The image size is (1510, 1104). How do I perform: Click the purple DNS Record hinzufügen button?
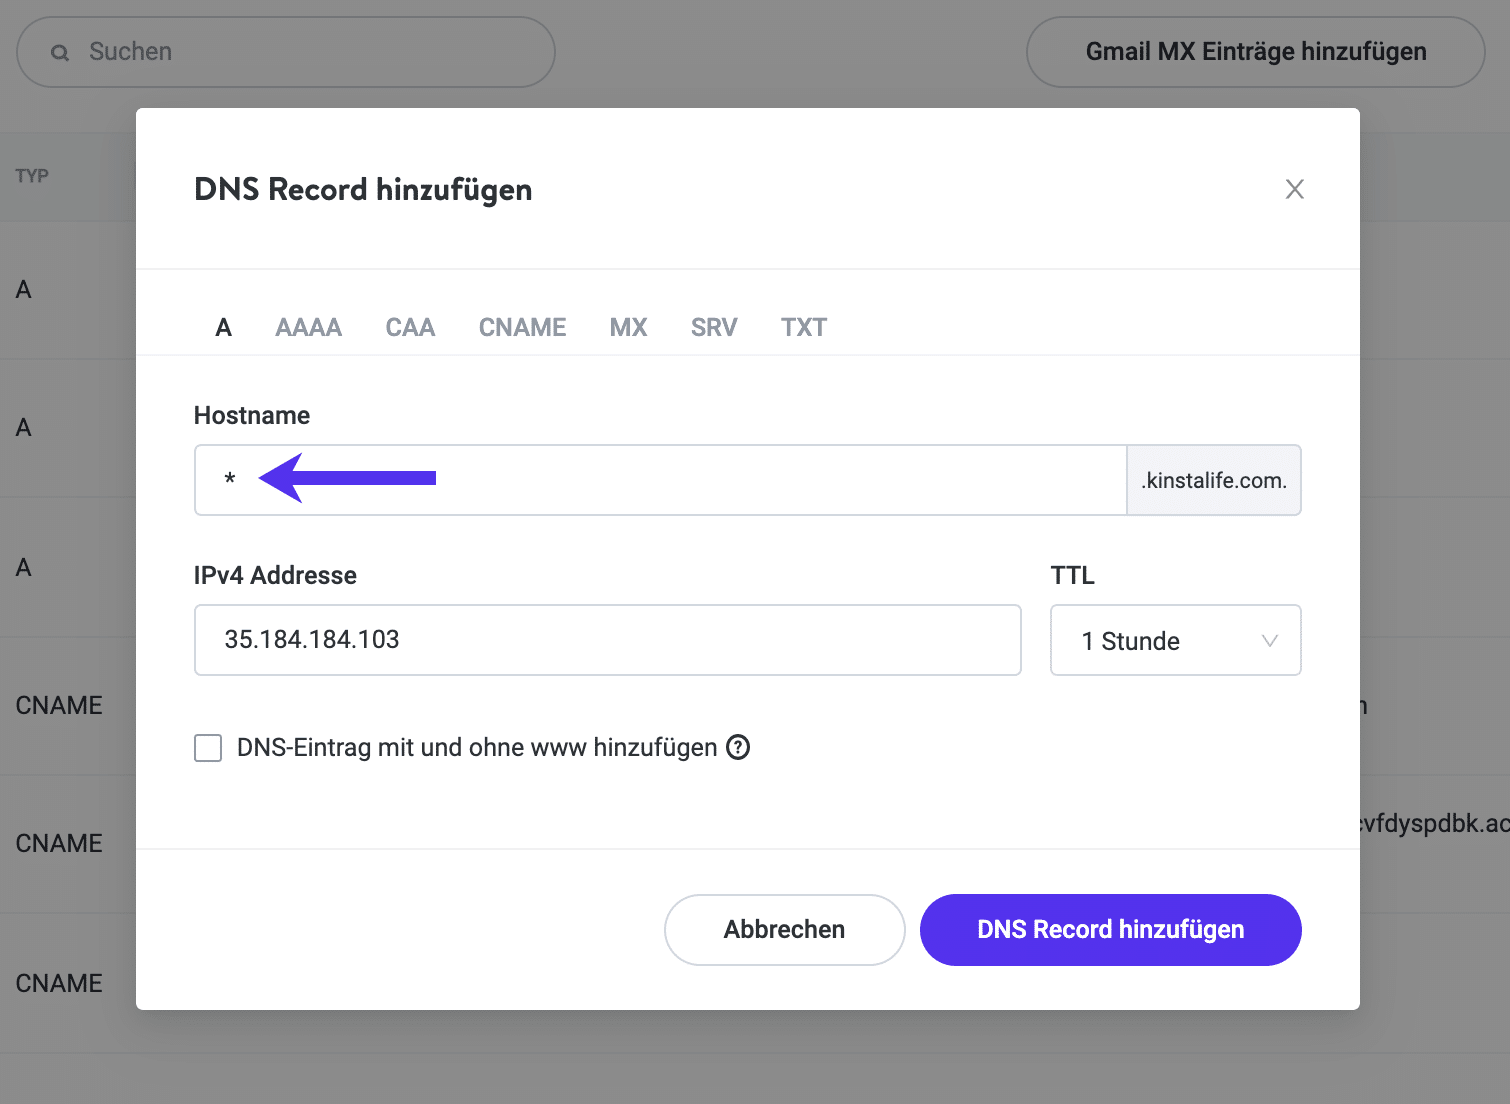coord(1110,930)
